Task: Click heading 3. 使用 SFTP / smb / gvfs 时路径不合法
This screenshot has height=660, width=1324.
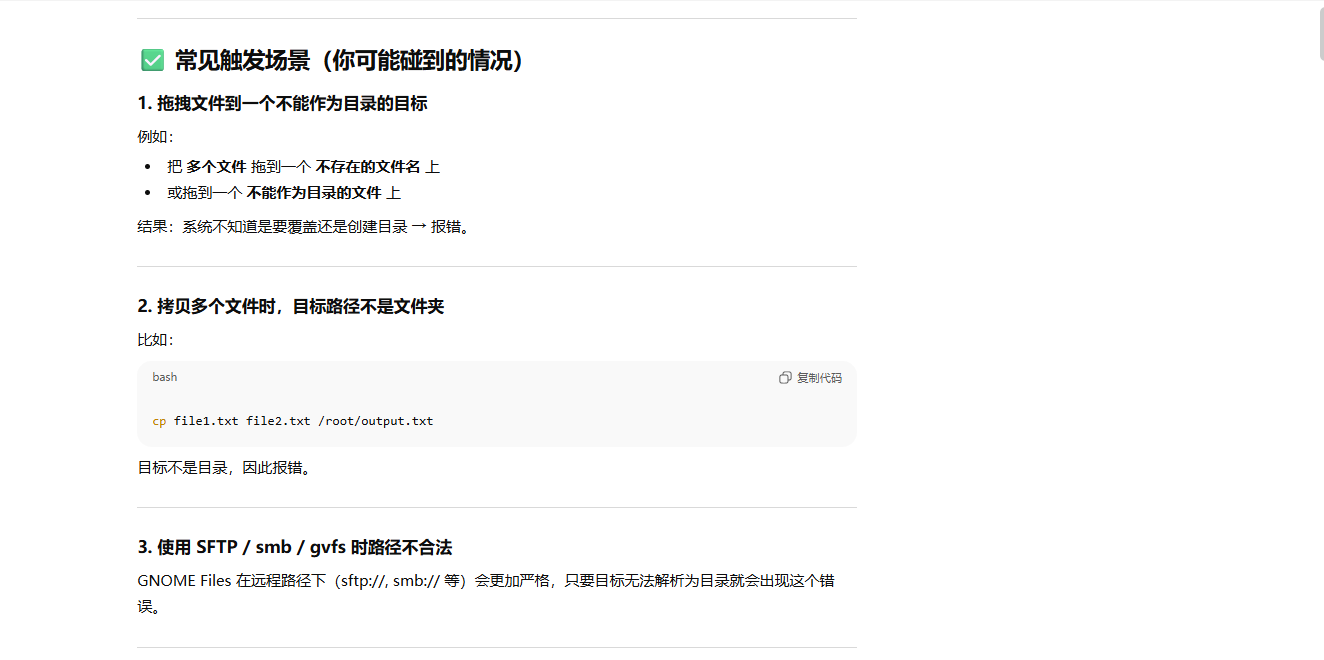Action: 295,547
